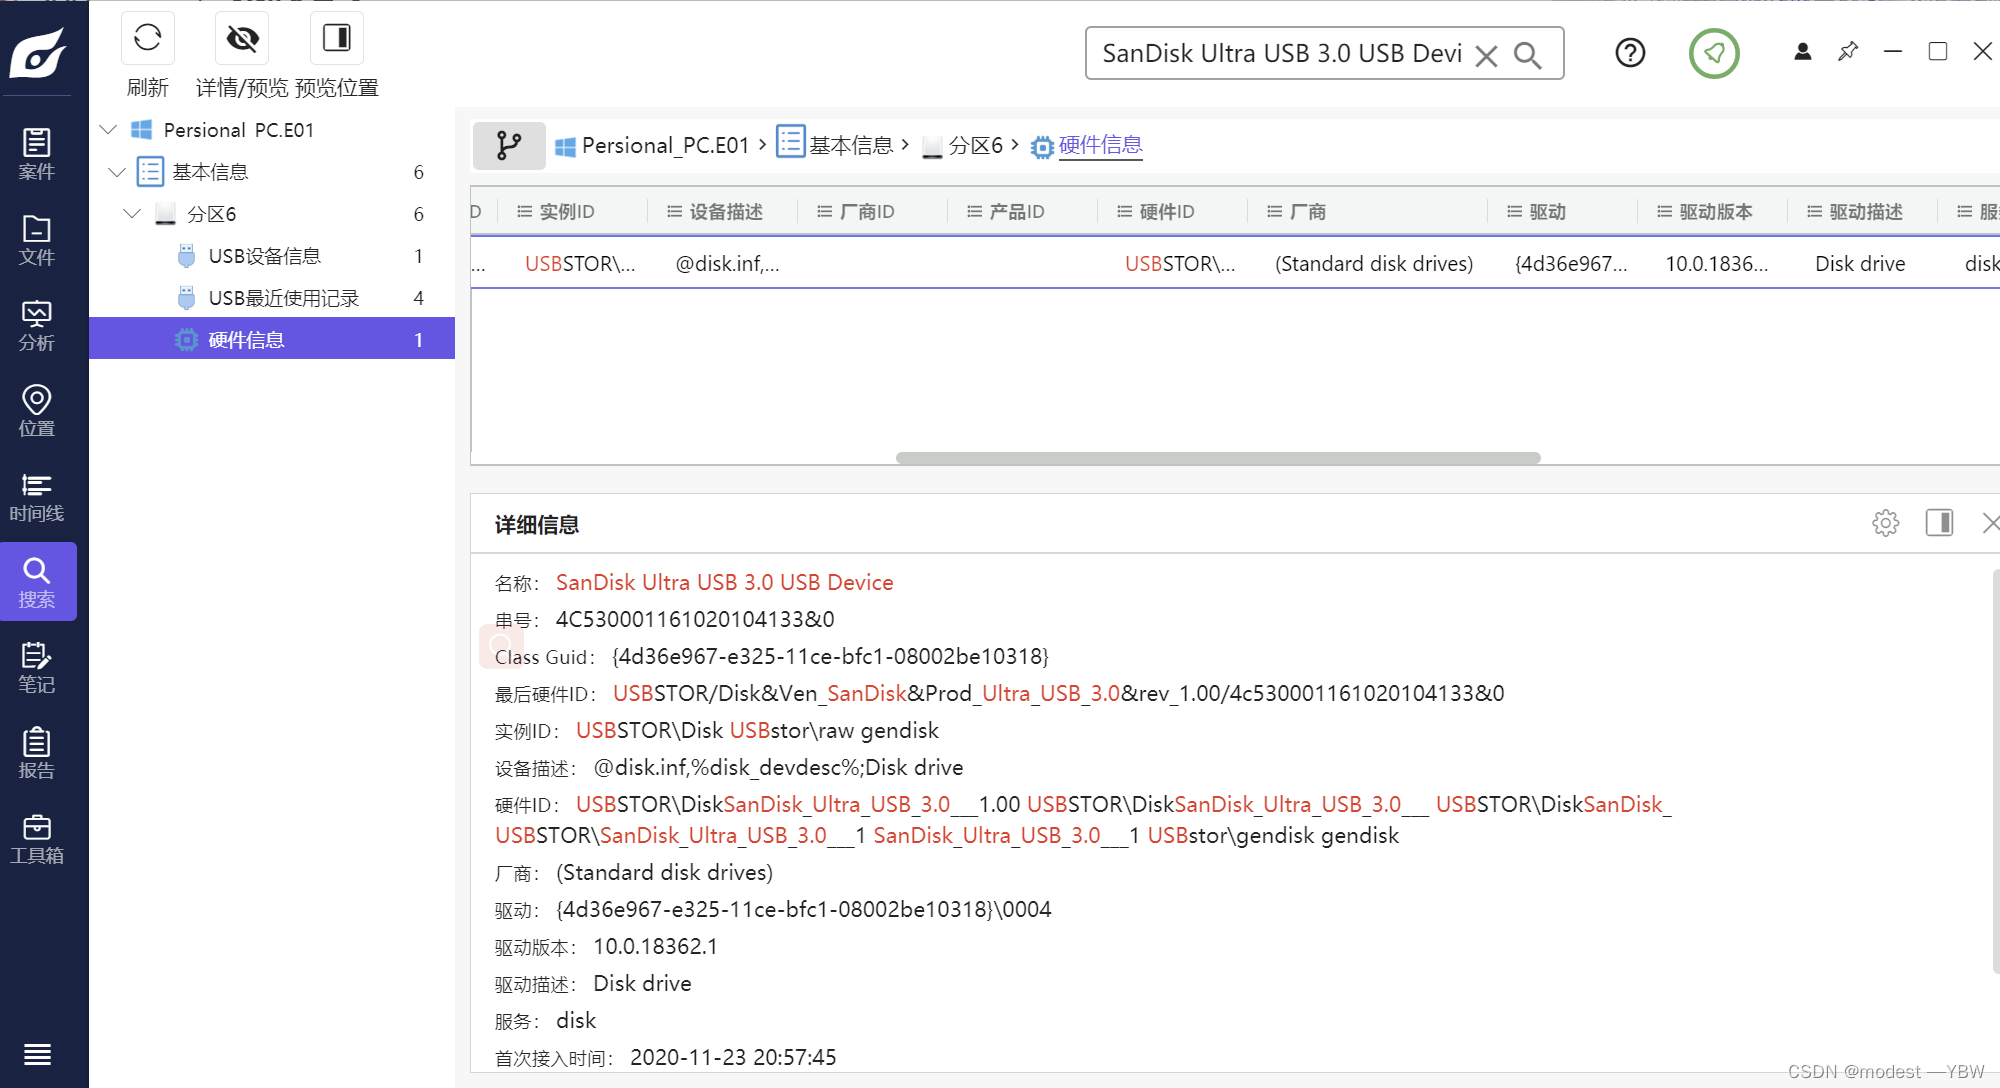Toggle the detail panel dock layout icon
The height and width of the screenshot is (1088, 2000).
pos(1939,523)
